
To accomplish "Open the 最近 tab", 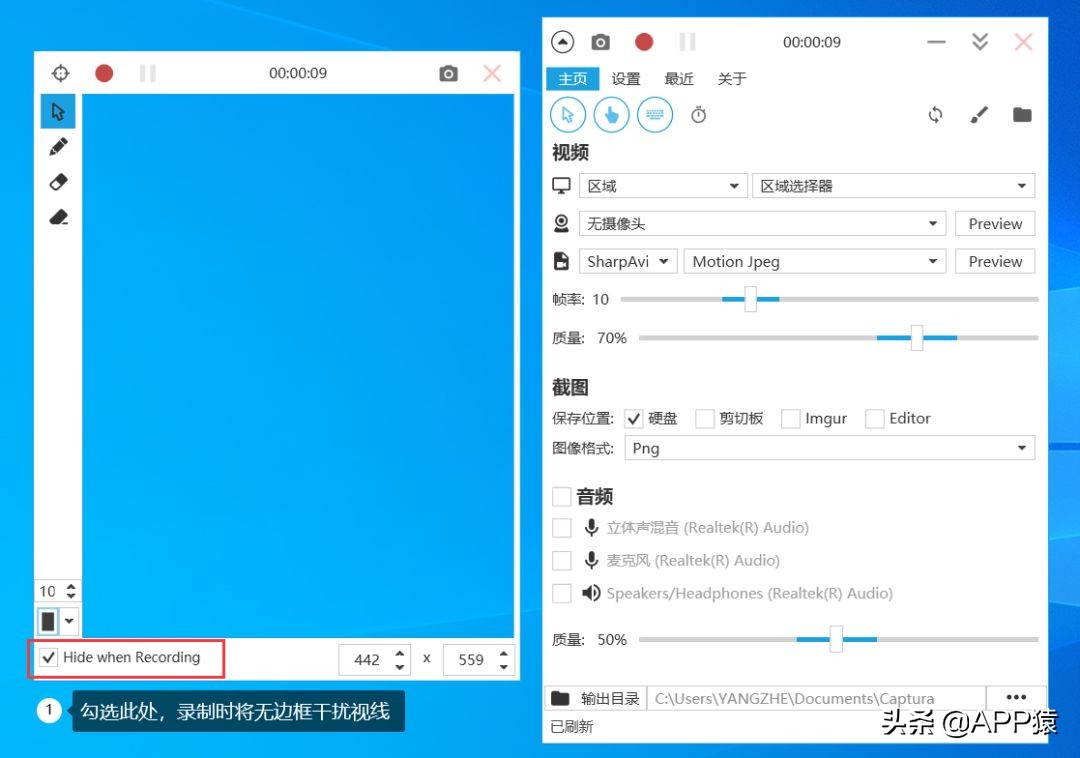I will (679, 78).
